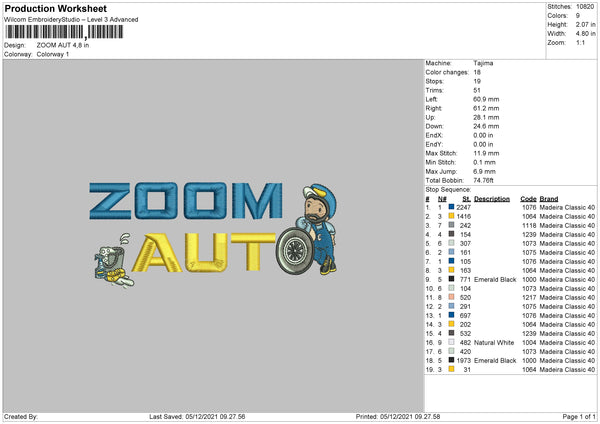This screenshot has height=424, width=600.
Task: Click the blue 'ZOOM' embroidered lettering
Action: coord(186,201)
